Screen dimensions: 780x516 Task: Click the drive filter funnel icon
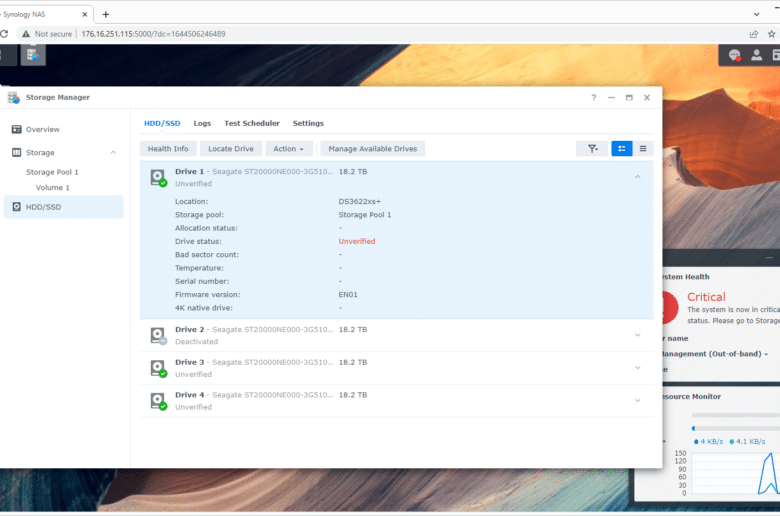pyautogui.click(x=592, y=149)
